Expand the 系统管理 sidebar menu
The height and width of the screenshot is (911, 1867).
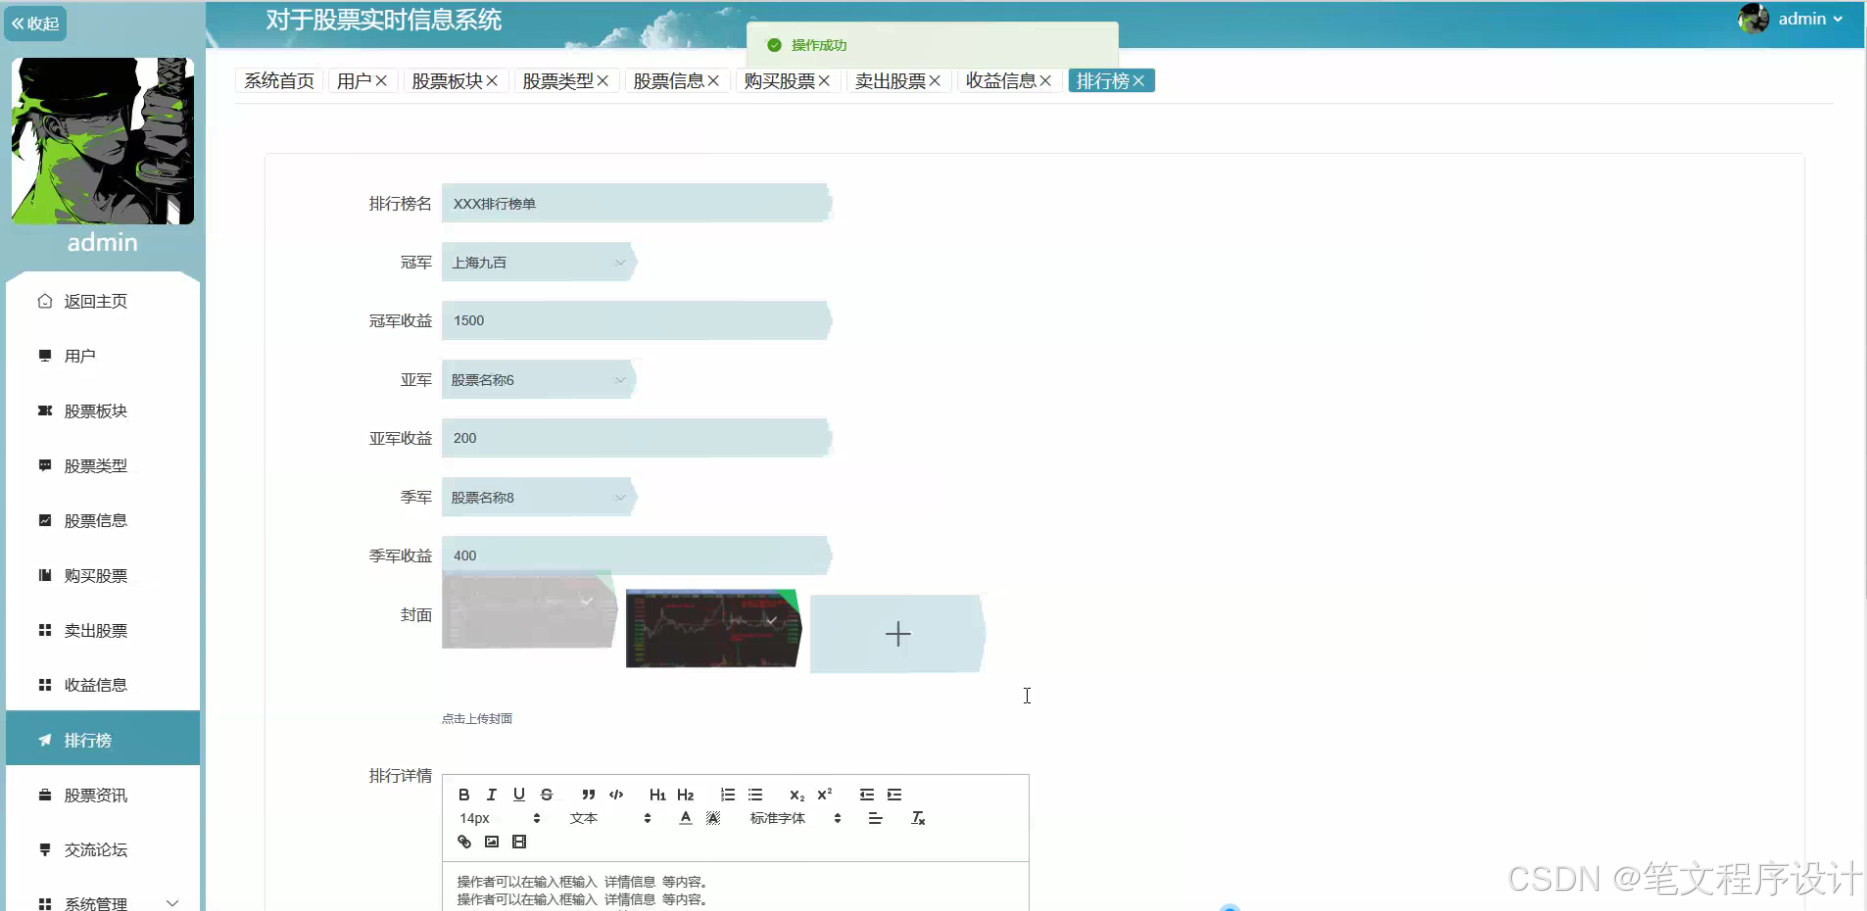pos(103,903)
